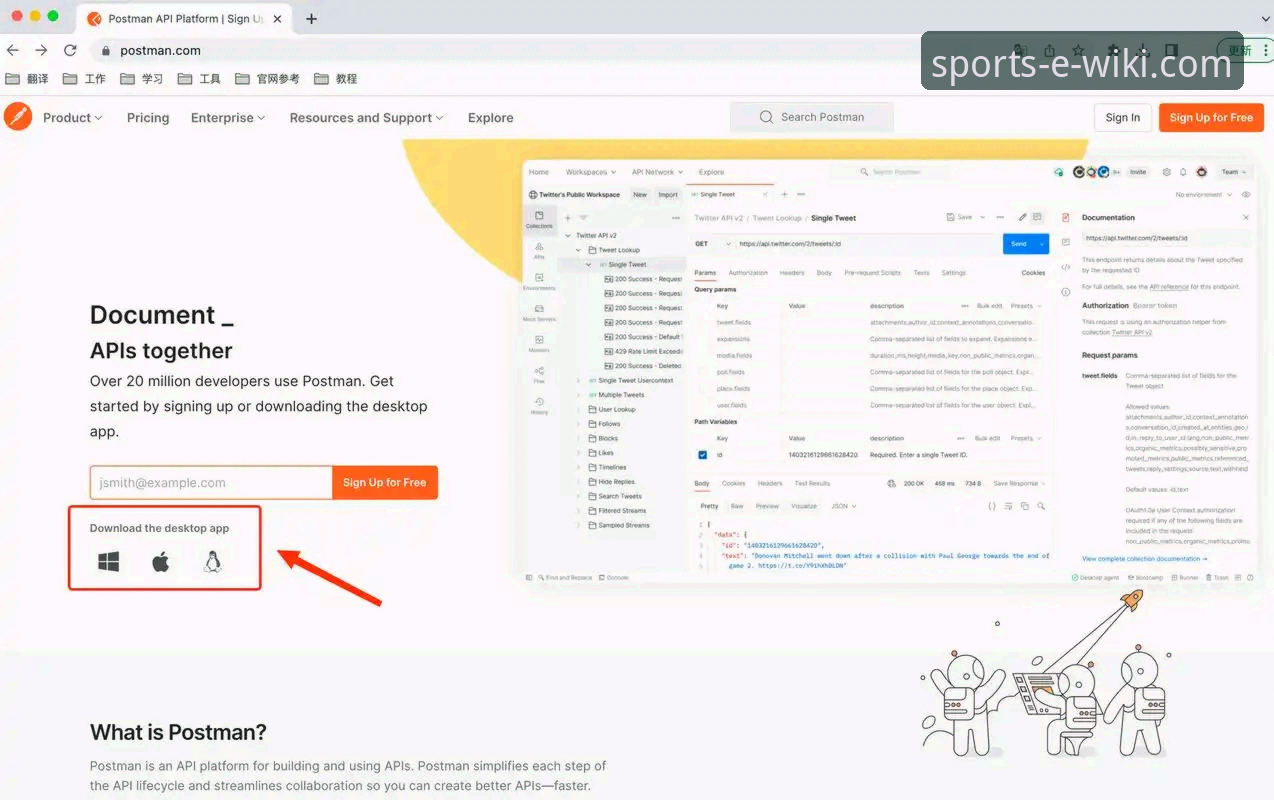Expand the Multiple Tweets item

[578, 395]
